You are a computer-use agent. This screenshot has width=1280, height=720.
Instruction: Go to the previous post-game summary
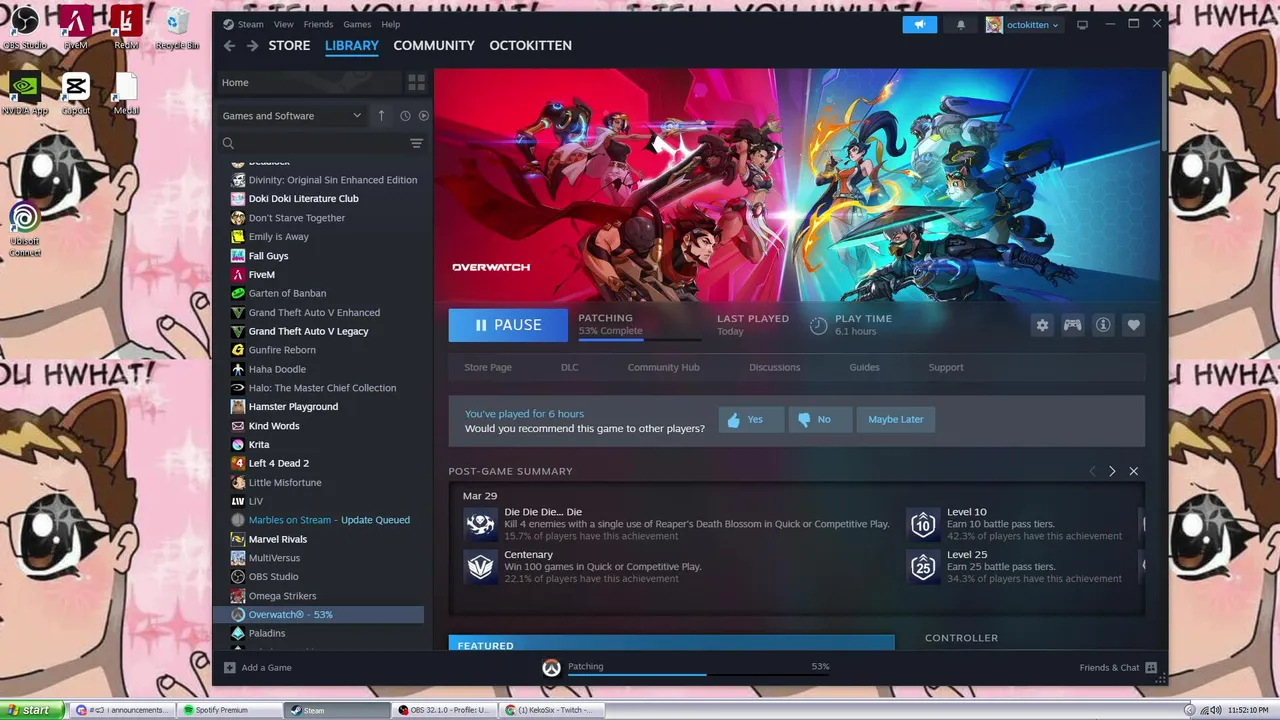[1092, 471]
